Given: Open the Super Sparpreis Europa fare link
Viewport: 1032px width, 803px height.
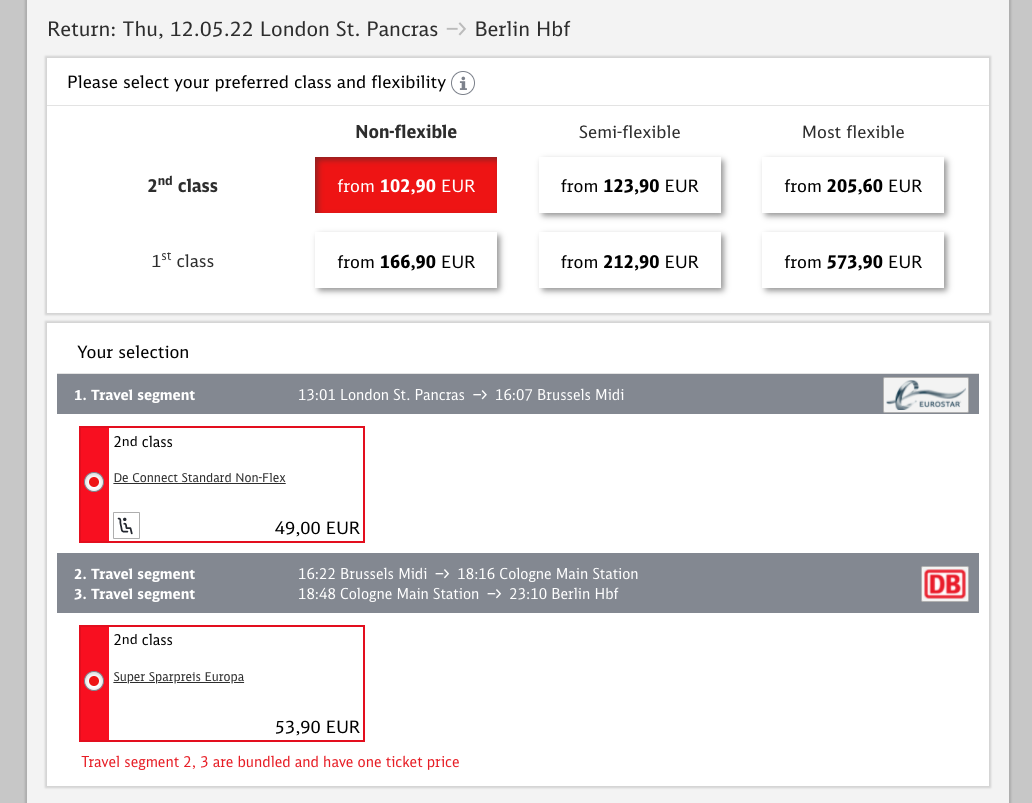Looking at the screenshot, I should pos(179,677).
